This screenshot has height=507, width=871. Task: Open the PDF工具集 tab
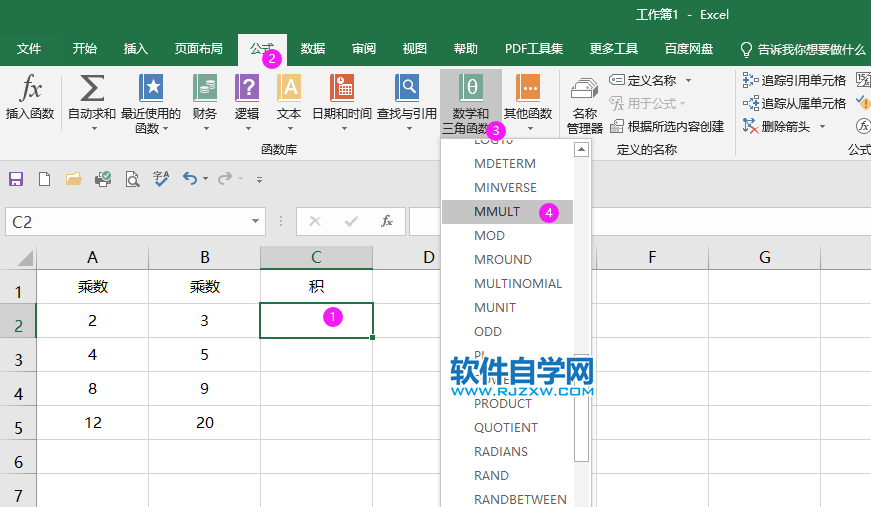pos(534,49)
